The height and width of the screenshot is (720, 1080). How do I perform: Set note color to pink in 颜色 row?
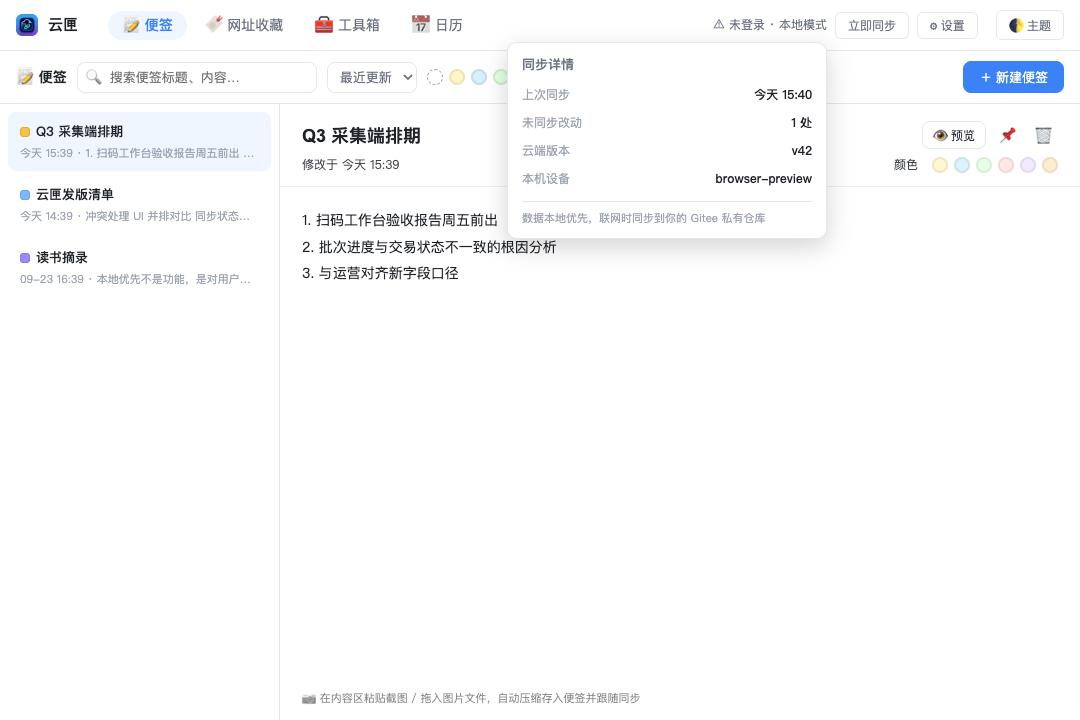(1006, 165)
